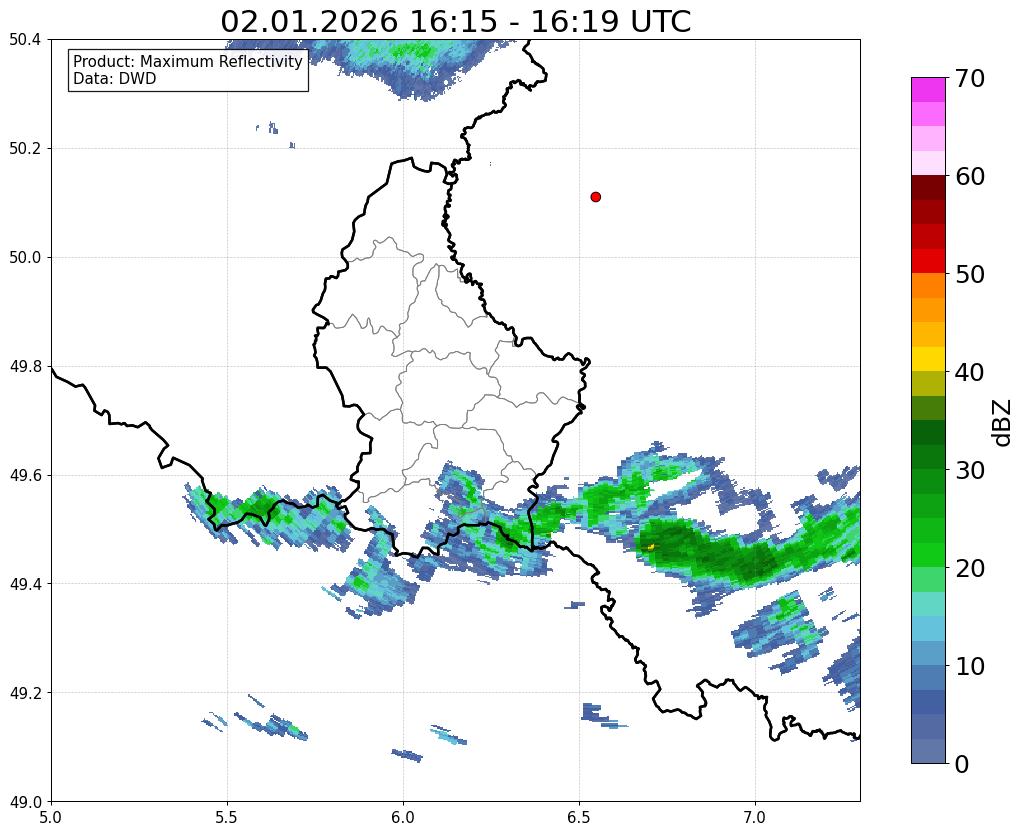1023x834 pixels.
Task: Click the 50.2 latitude axis label
Action: coord(25,149)
